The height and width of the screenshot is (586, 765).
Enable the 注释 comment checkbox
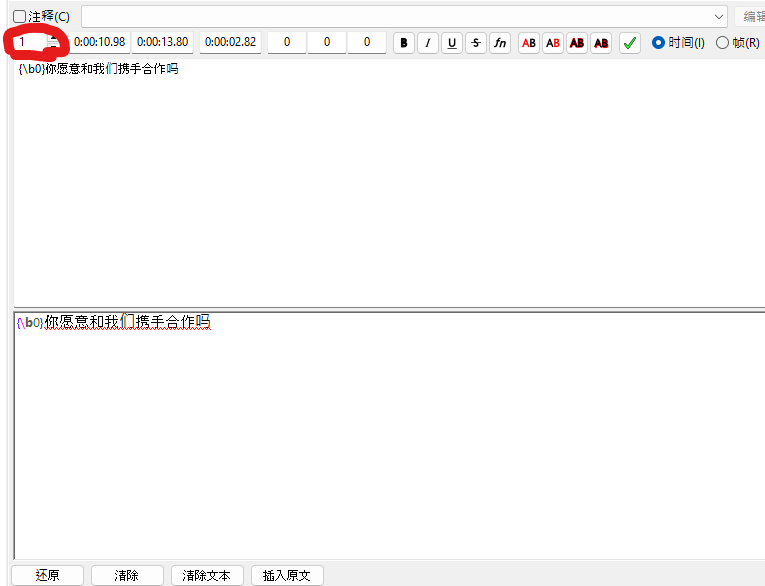20,17
